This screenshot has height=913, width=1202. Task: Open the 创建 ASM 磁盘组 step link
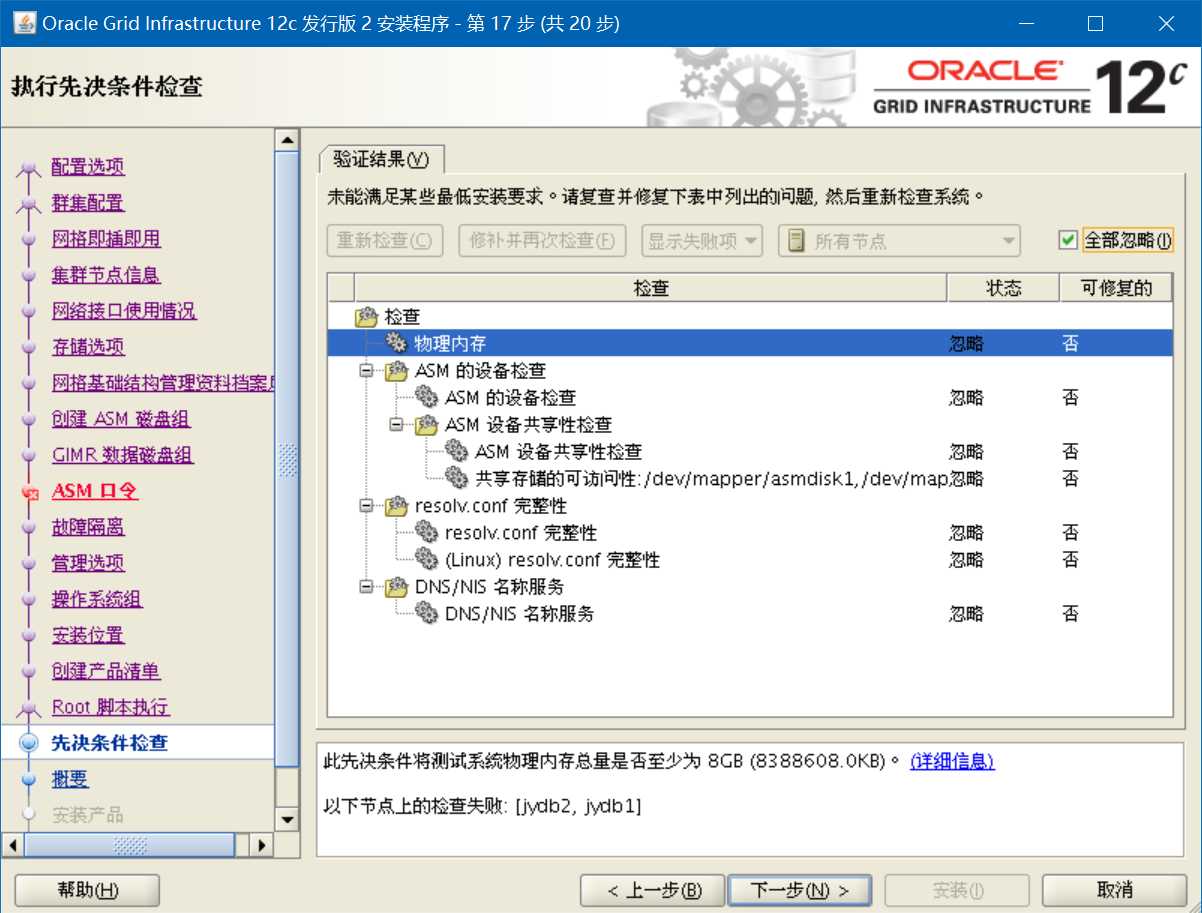tap(121, 419)
